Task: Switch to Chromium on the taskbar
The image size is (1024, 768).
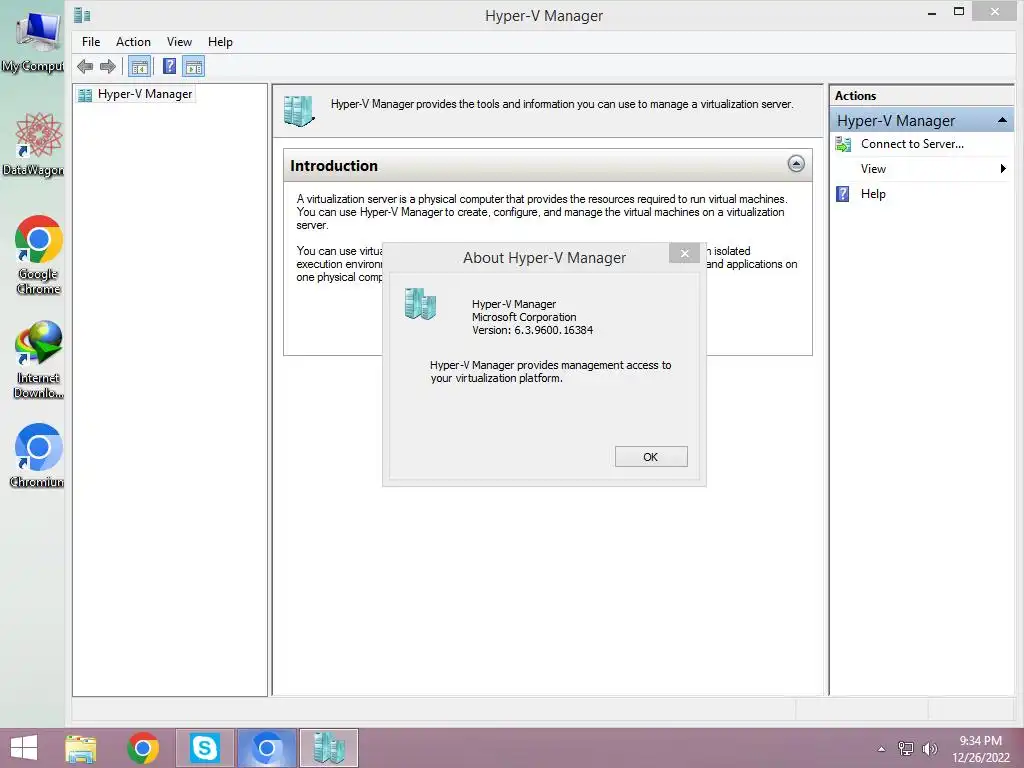Action: 266,748
